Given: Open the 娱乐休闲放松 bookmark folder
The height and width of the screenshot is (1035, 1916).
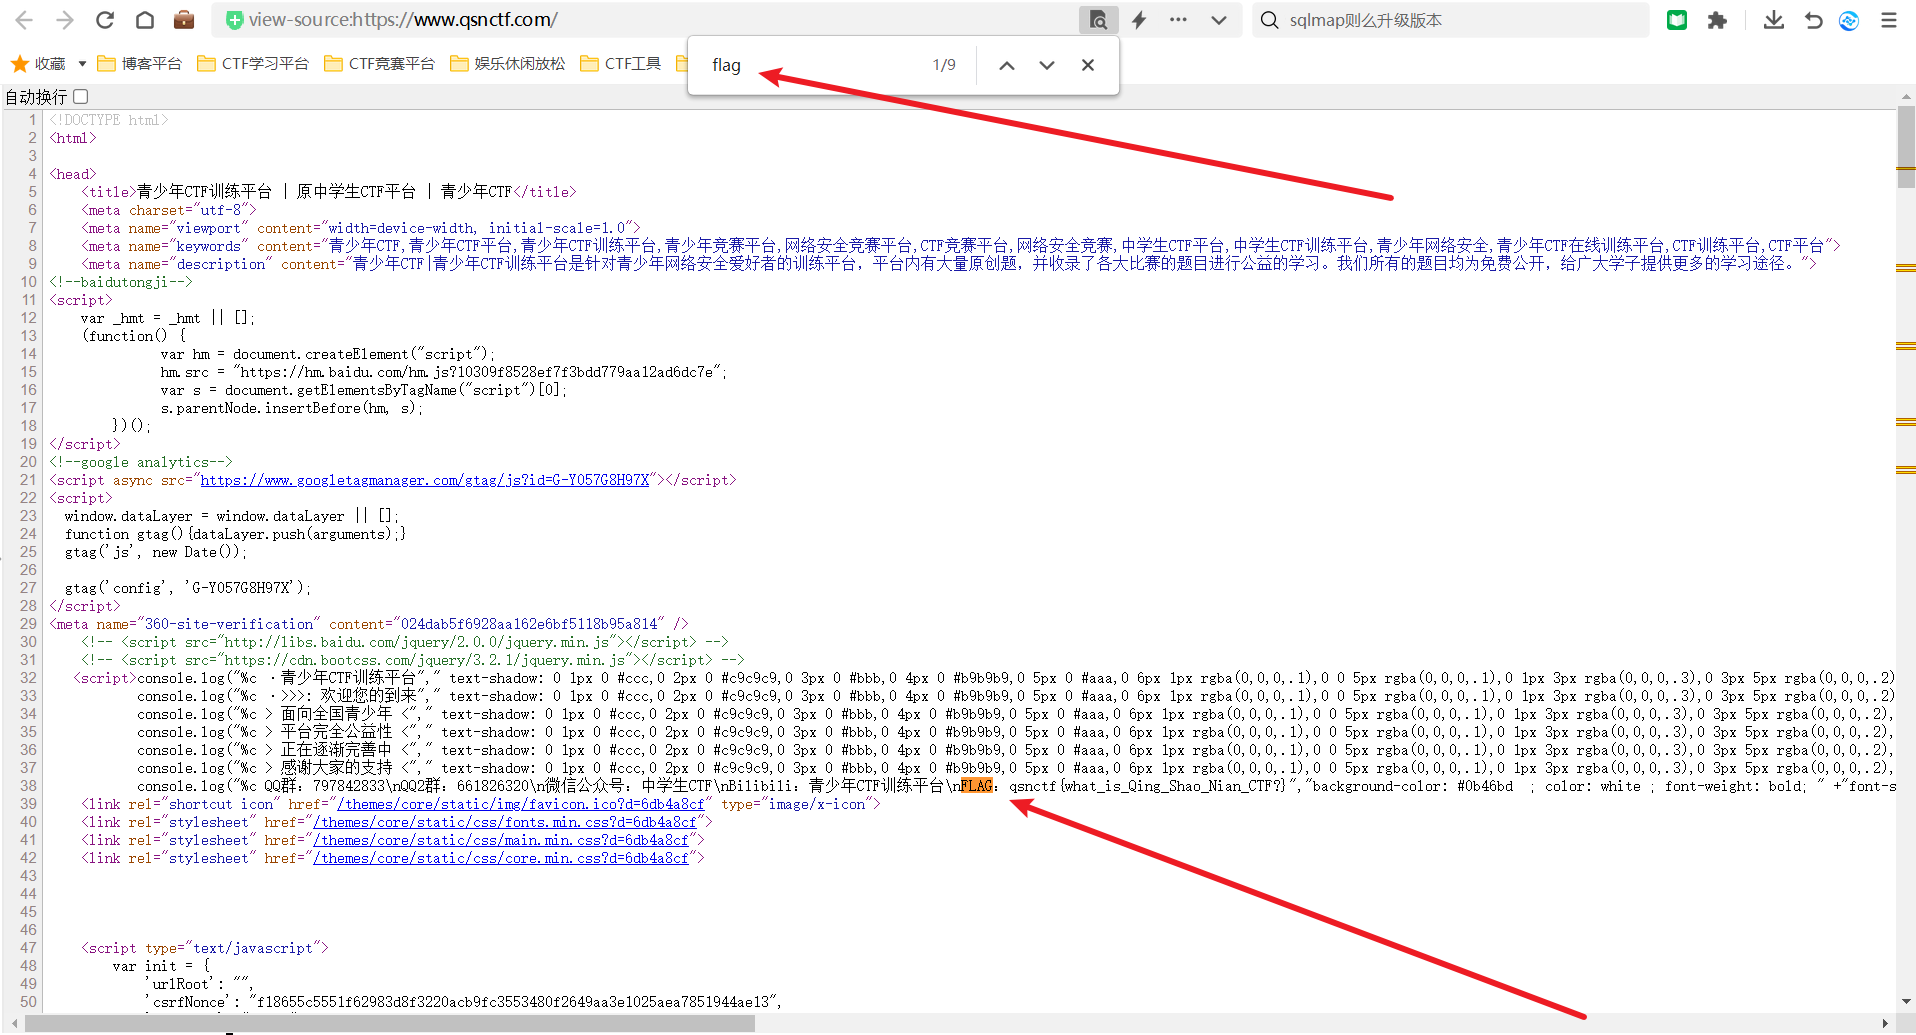Looking at the screenshot, I should pyautogui.click(x=507, y=64).
